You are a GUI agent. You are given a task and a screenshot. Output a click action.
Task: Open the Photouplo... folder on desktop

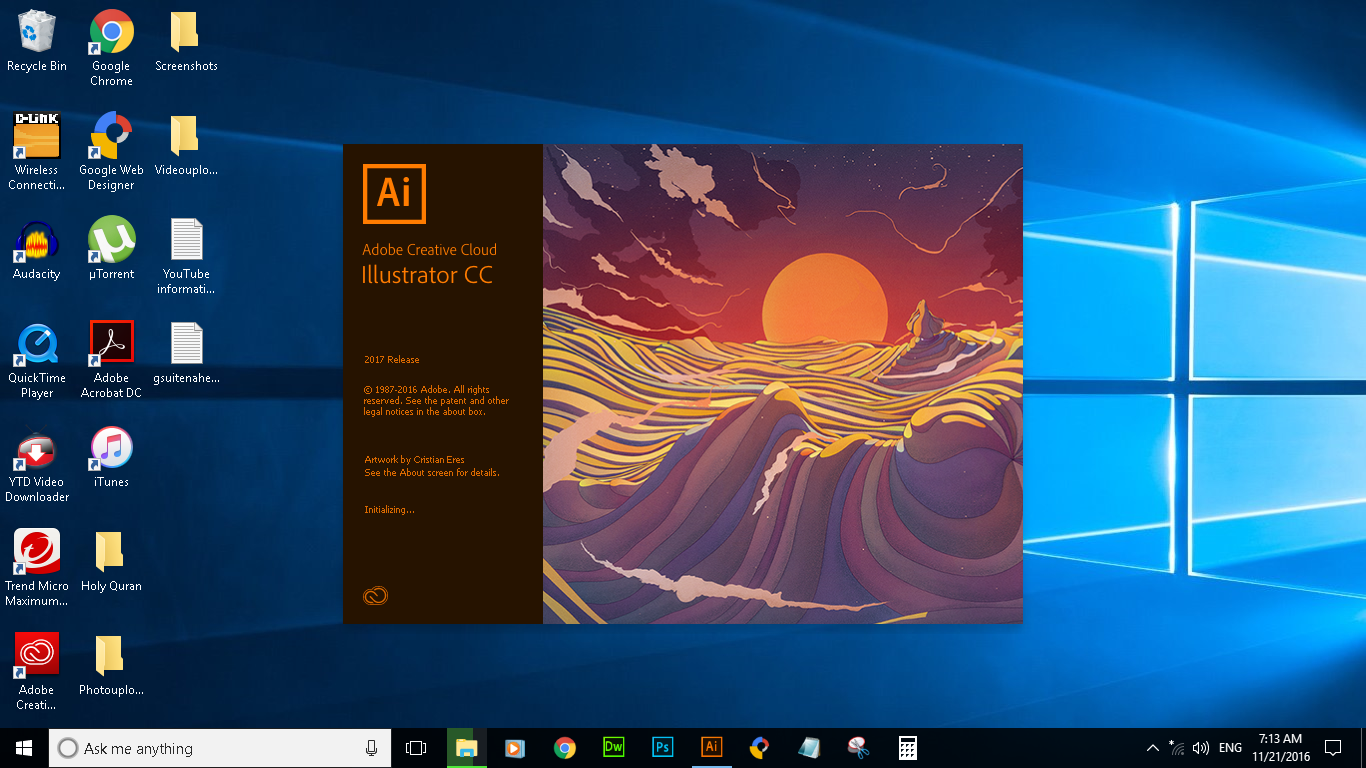click(111, 665)
